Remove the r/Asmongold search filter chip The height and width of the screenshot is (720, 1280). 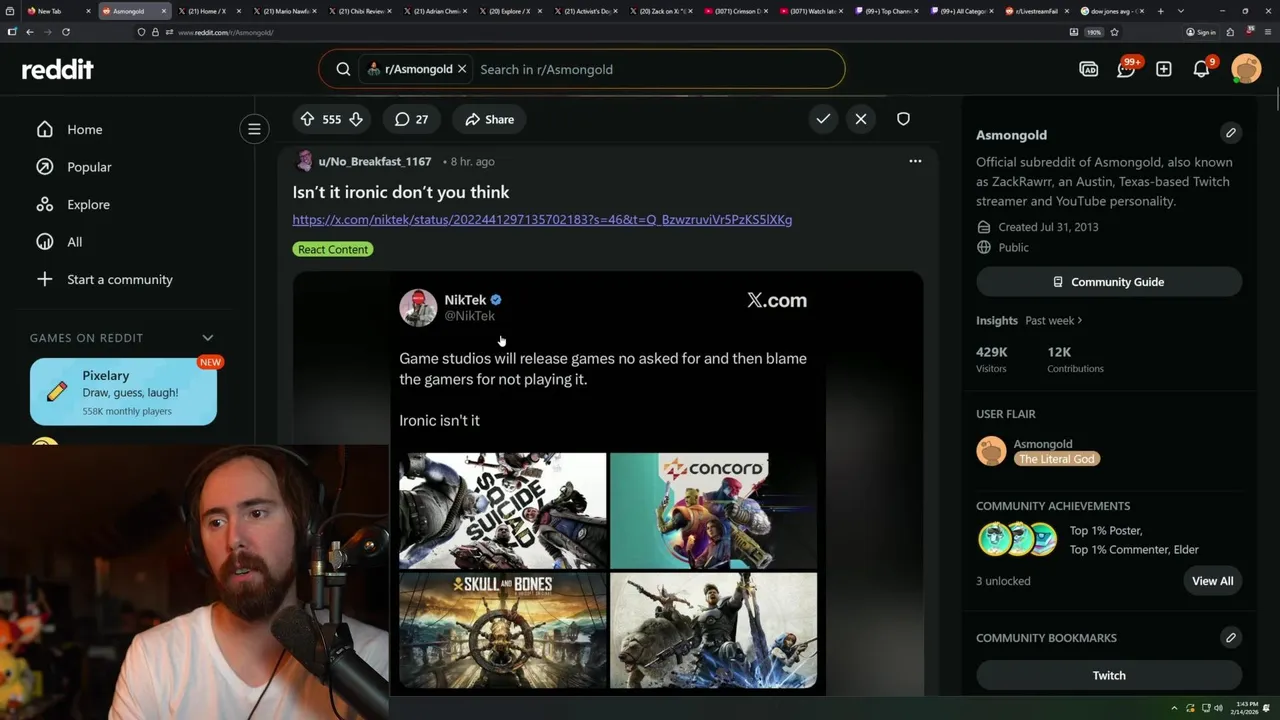point(462,69)
